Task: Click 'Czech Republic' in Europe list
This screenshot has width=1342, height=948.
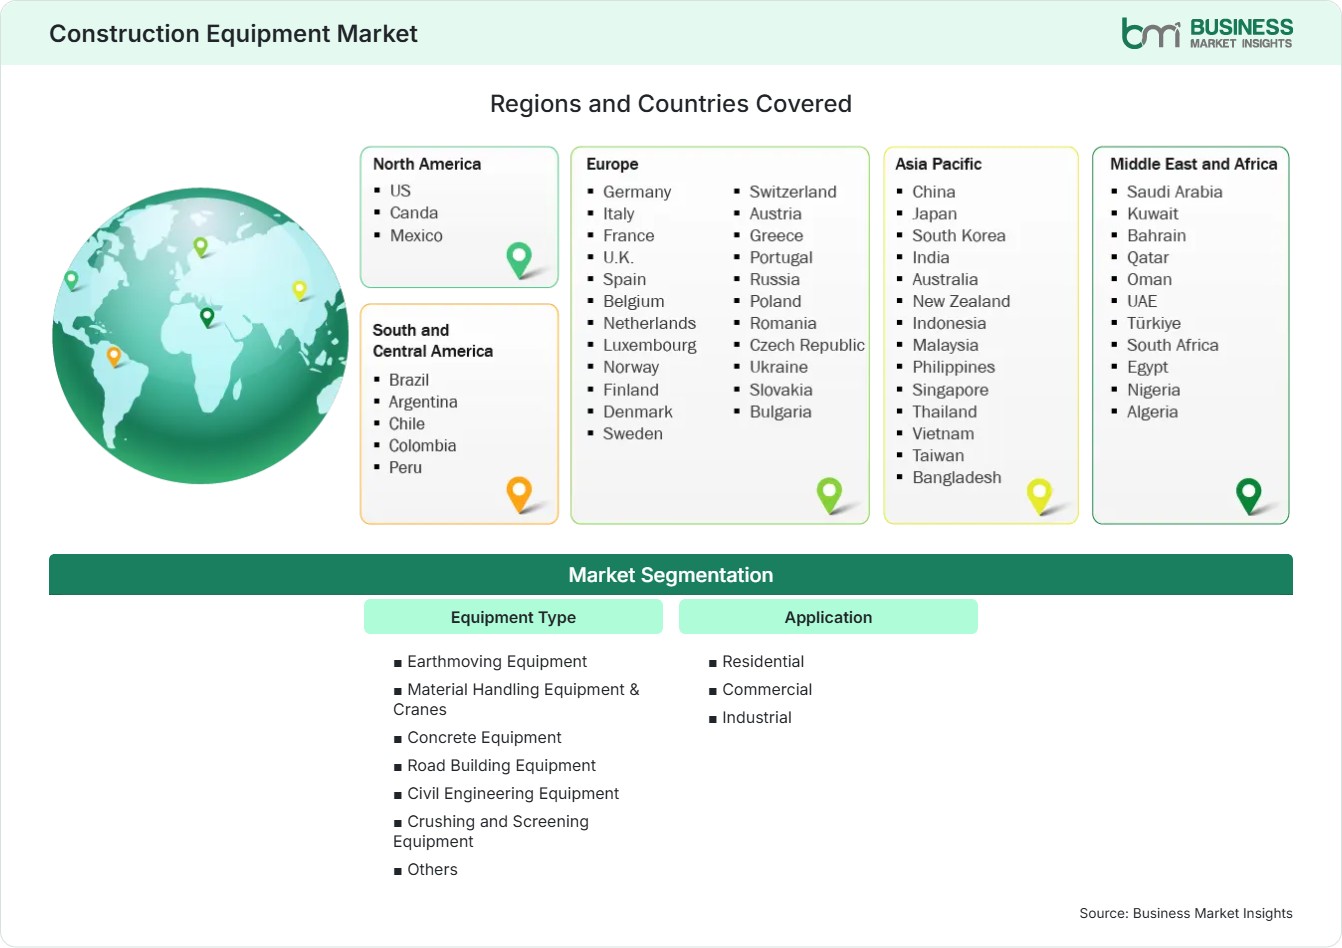Action: coord(807,346)
